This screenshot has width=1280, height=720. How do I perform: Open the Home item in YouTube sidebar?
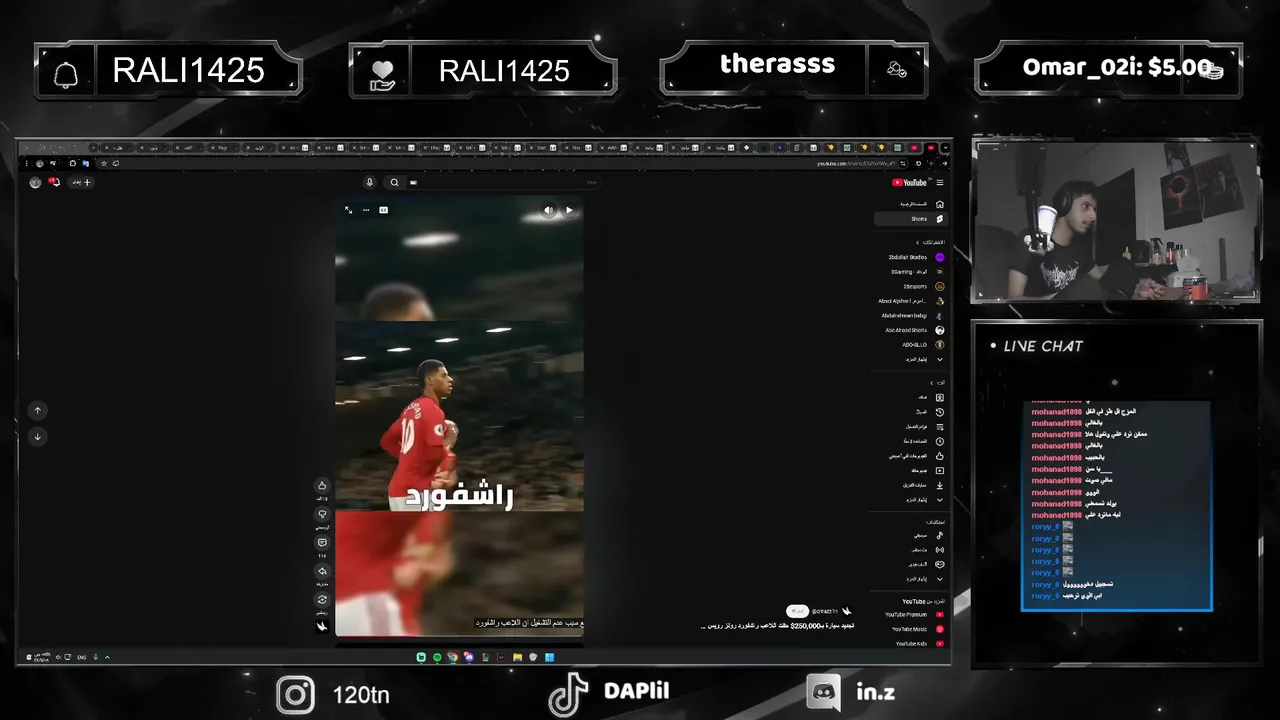click(x=910, y=204)
